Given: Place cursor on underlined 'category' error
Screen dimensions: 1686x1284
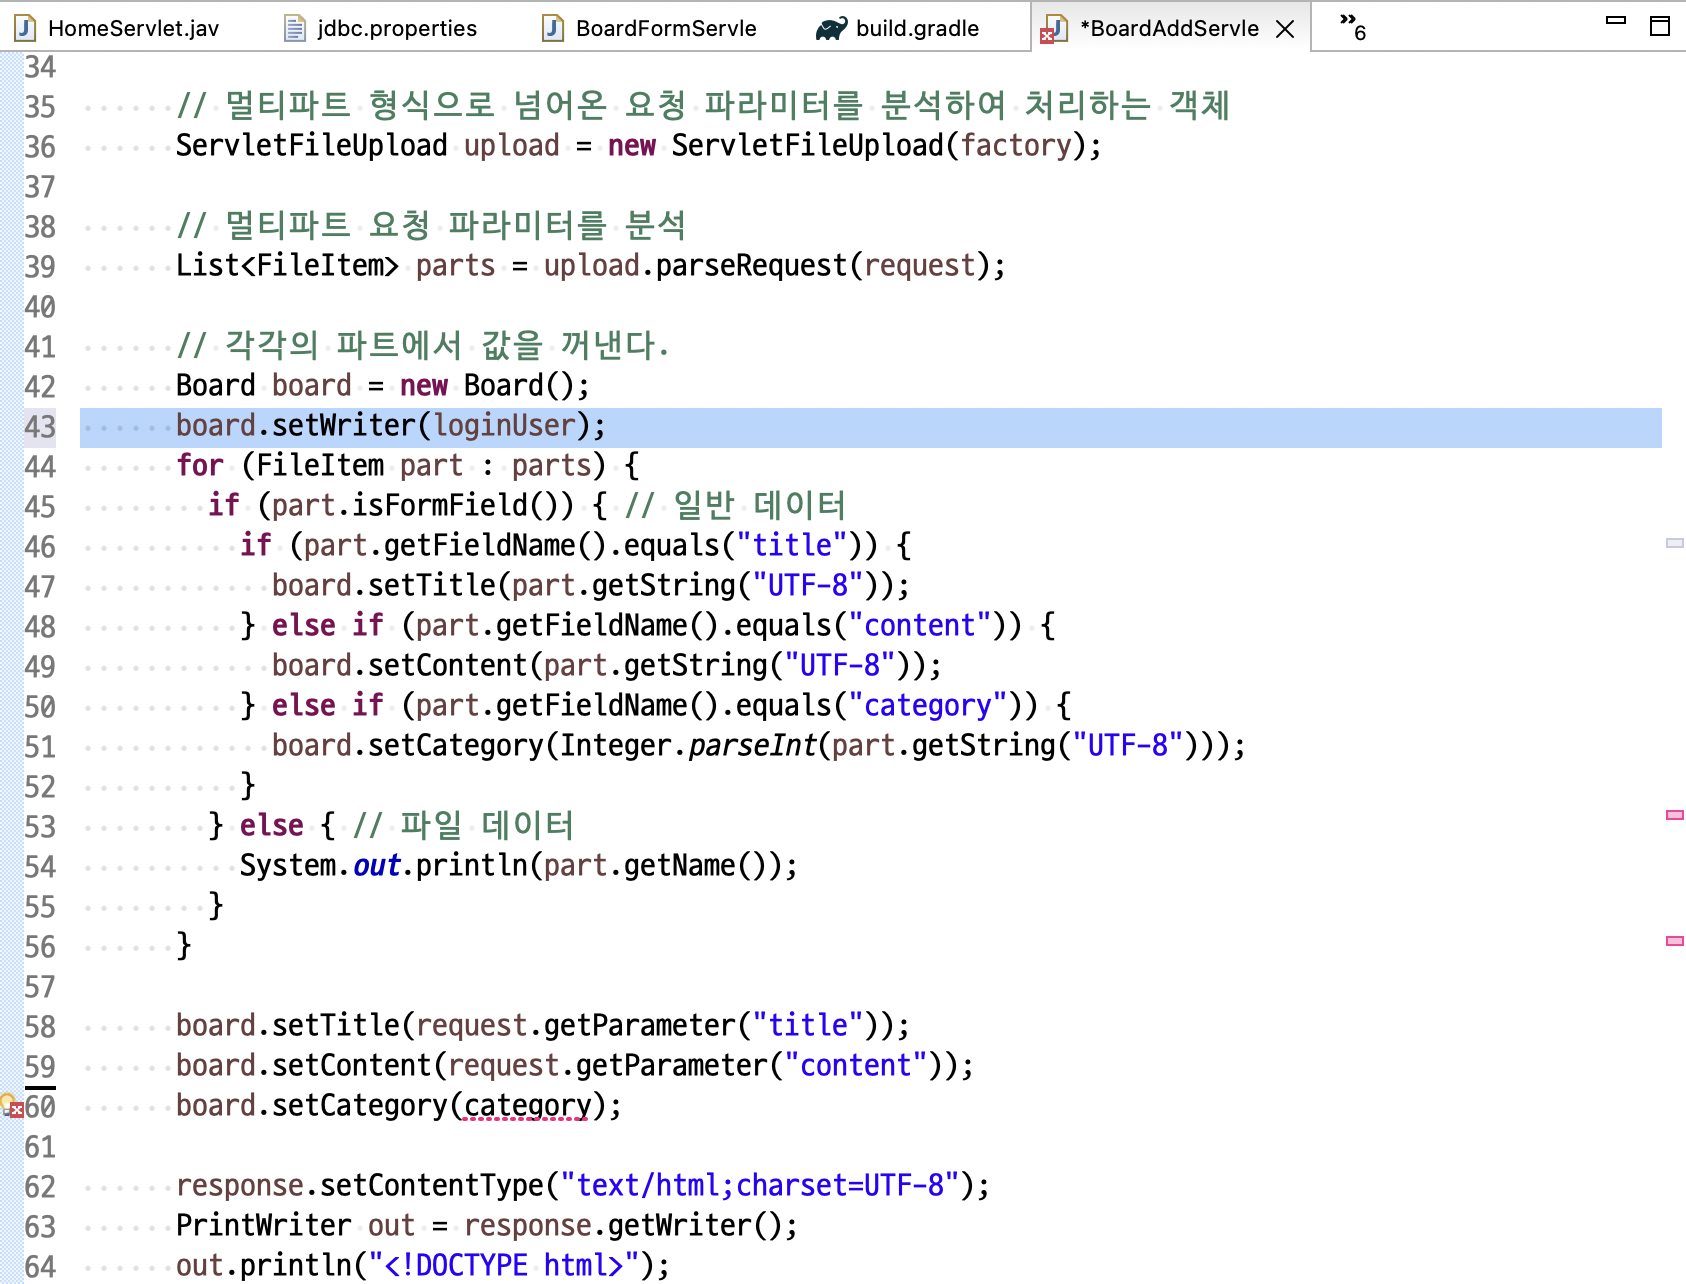Looking at the screenshot, I should (527, 1106).
